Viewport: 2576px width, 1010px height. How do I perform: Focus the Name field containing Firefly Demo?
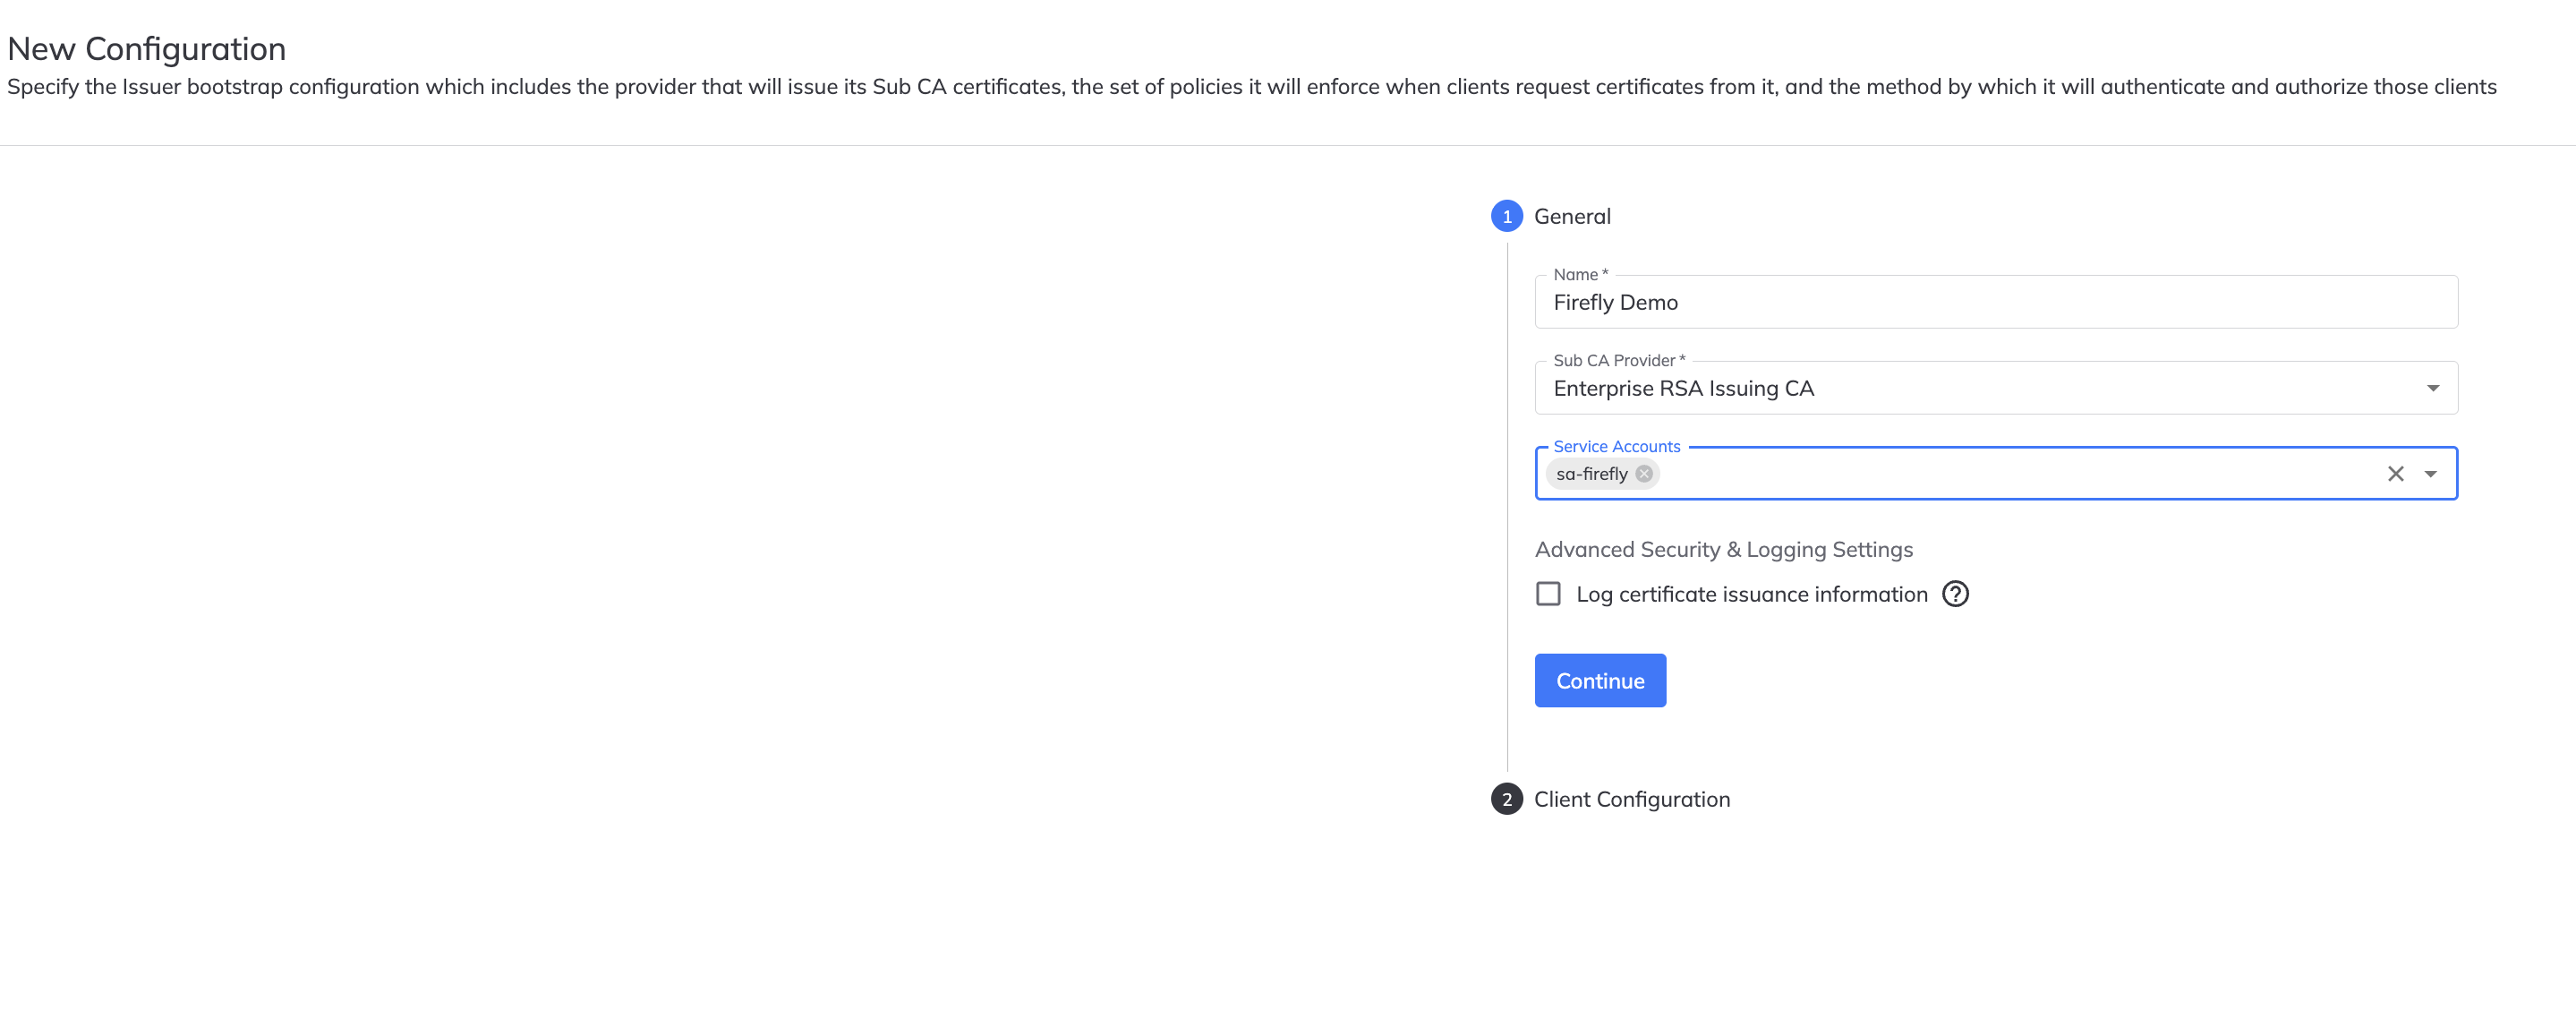(x=1995, y=302)
